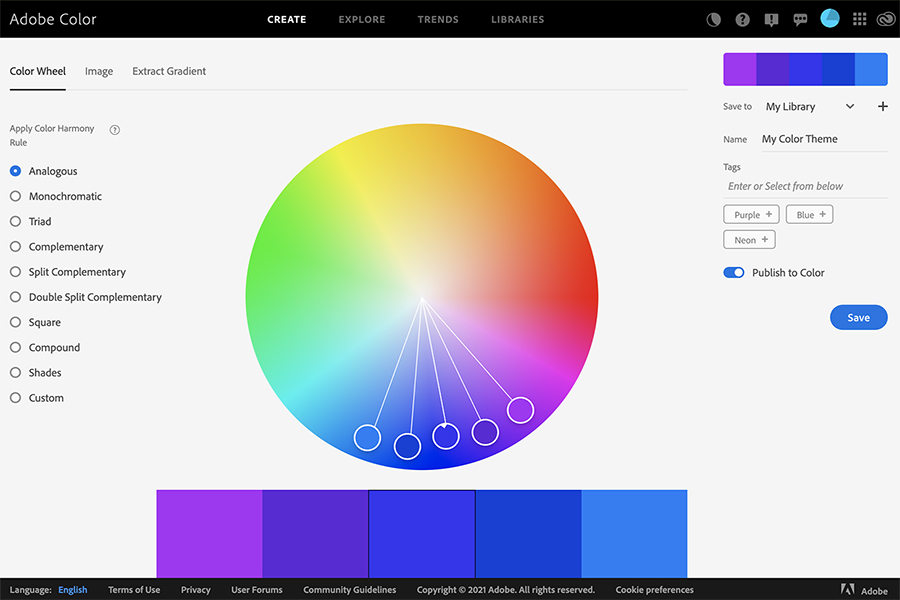The image size is (900, 600).
Task: Click the royal blue color wheel handle
Action: [x=408, y=446]
